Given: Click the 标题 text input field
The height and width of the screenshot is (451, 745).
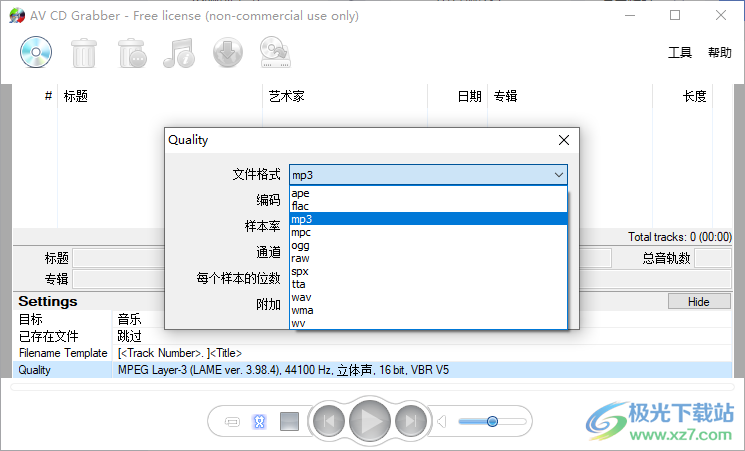Looking at the screenshot, I should pos(118,258).
